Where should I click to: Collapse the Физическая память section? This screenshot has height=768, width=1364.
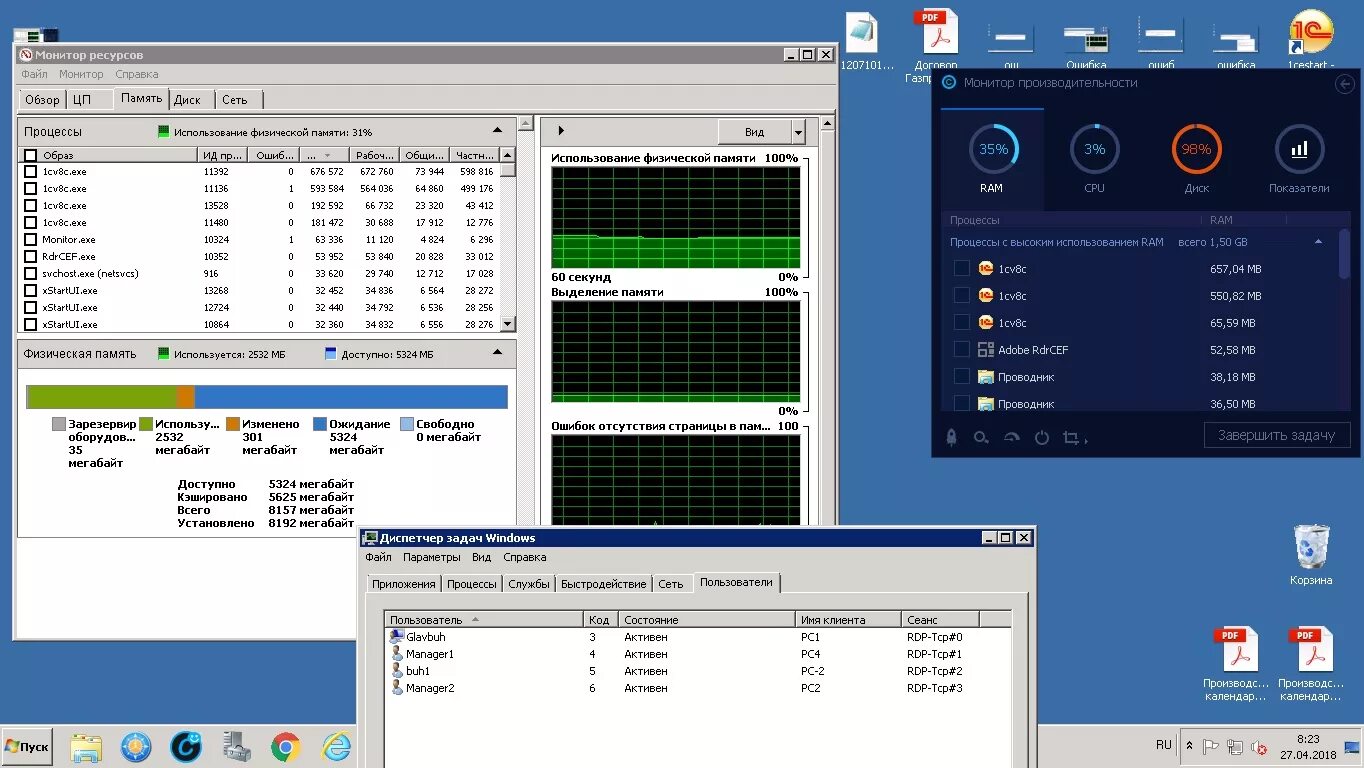point(498,353)
